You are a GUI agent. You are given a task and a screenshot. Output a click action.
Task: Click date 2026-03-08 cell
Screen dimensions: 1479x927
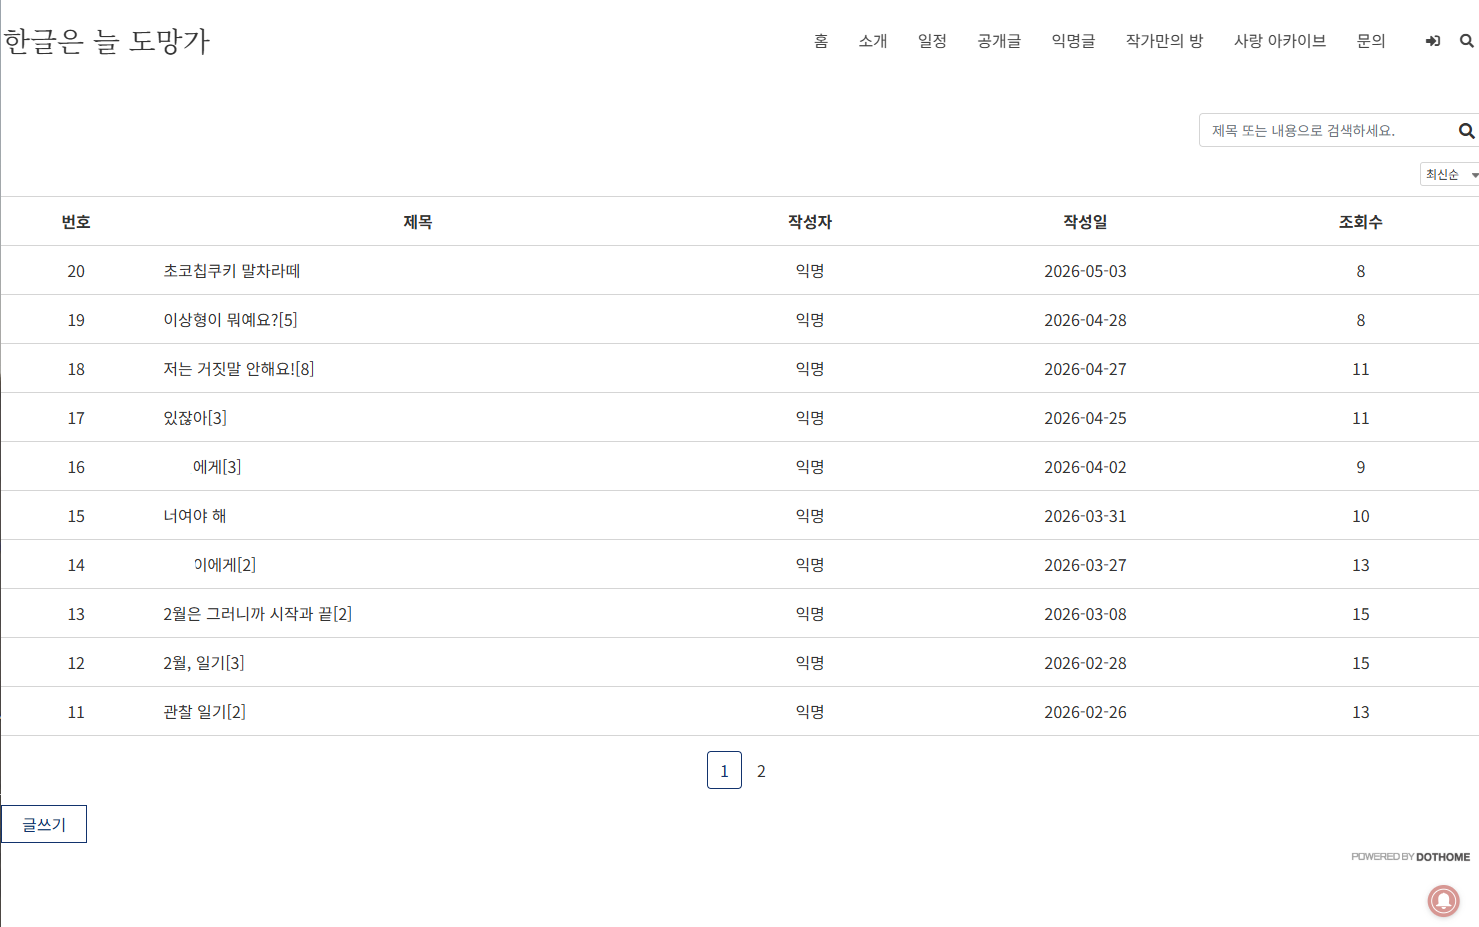pyautogui.click(x=1085, y=614)
